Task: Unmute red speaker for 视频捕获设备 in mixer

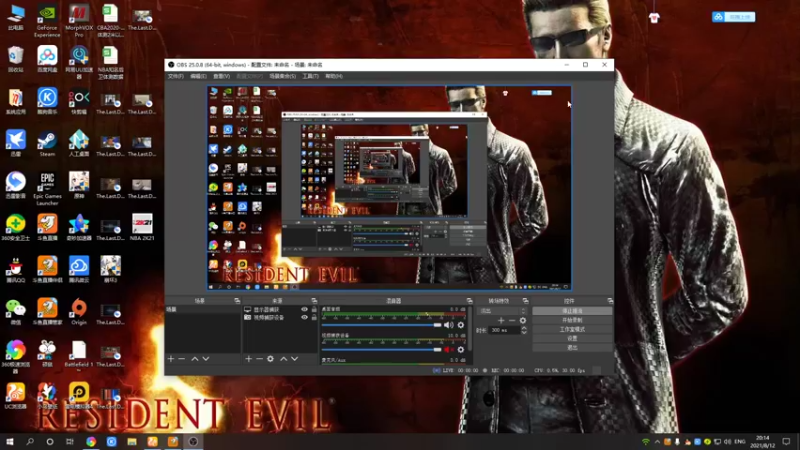Action: (x=448, y=349)
